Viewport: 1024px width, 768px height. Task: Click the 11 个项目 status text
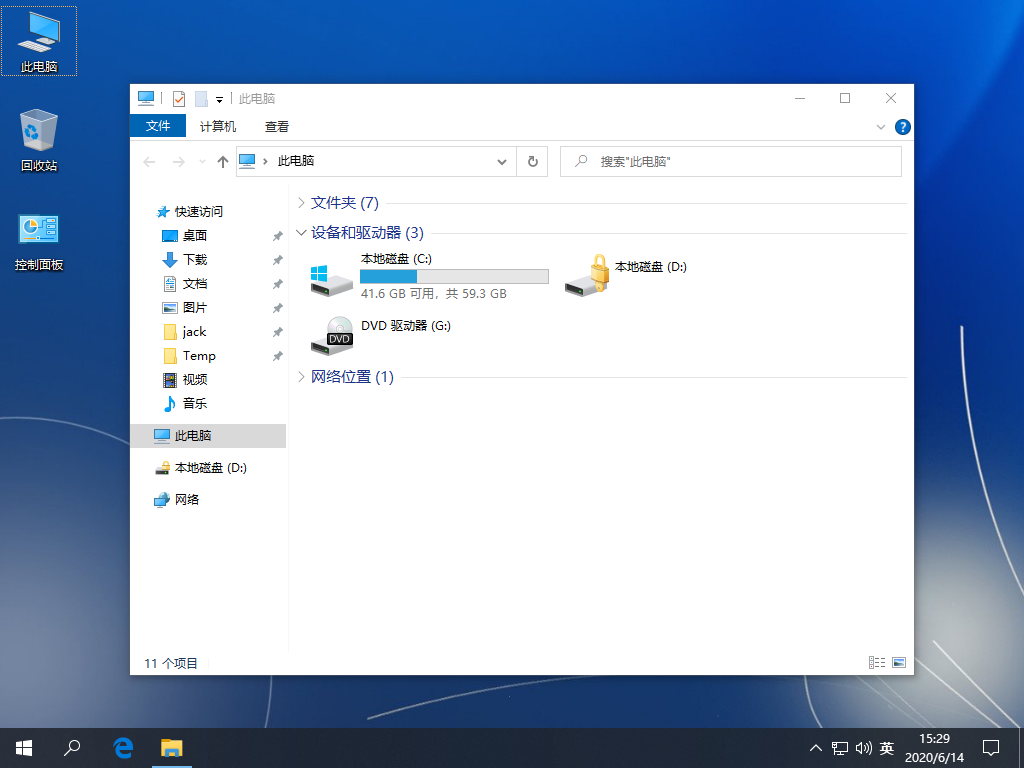point(170,664)
